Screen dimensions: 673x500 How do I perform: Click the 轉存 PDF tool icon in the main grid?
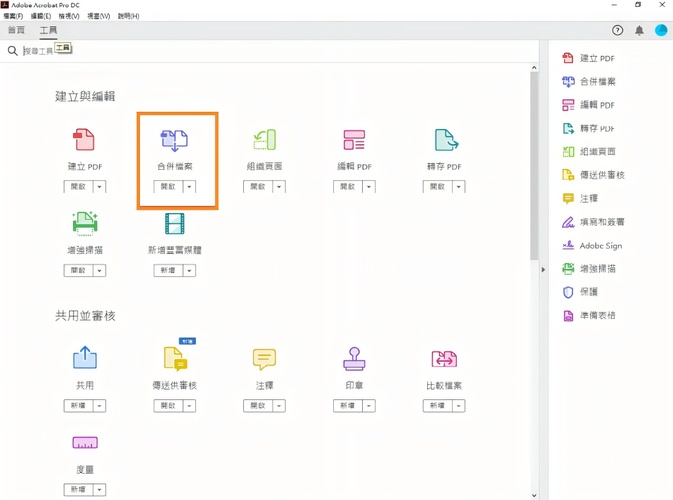(446, 139)
